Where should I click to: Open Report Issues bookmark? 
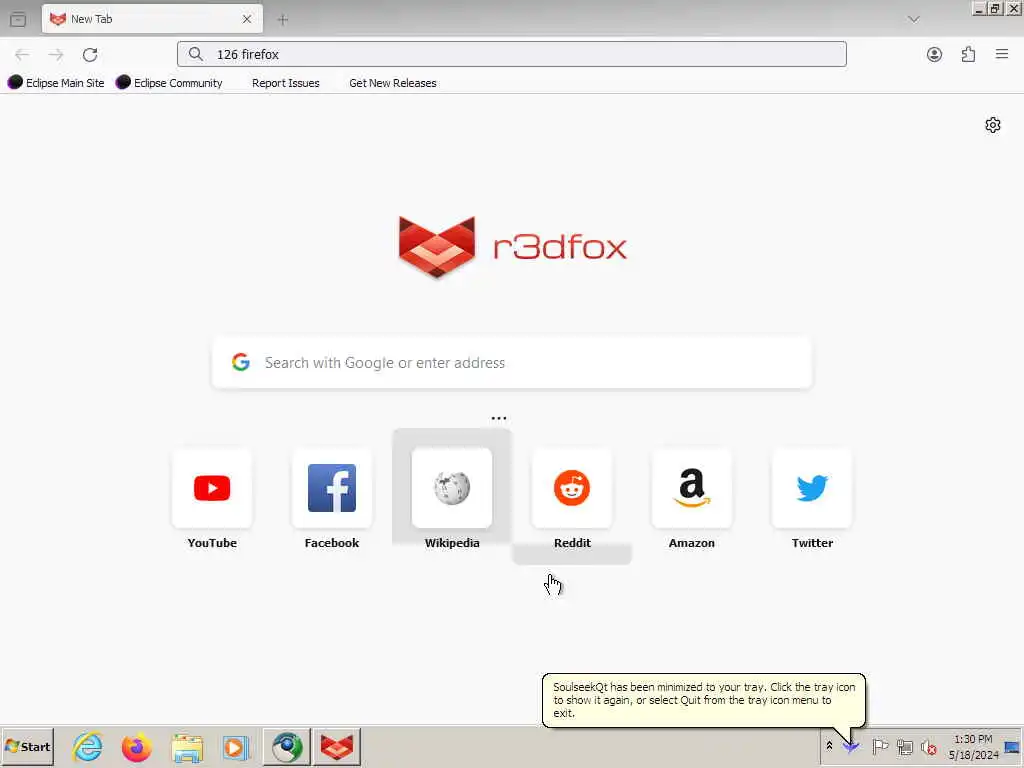[x=285, y=83]
